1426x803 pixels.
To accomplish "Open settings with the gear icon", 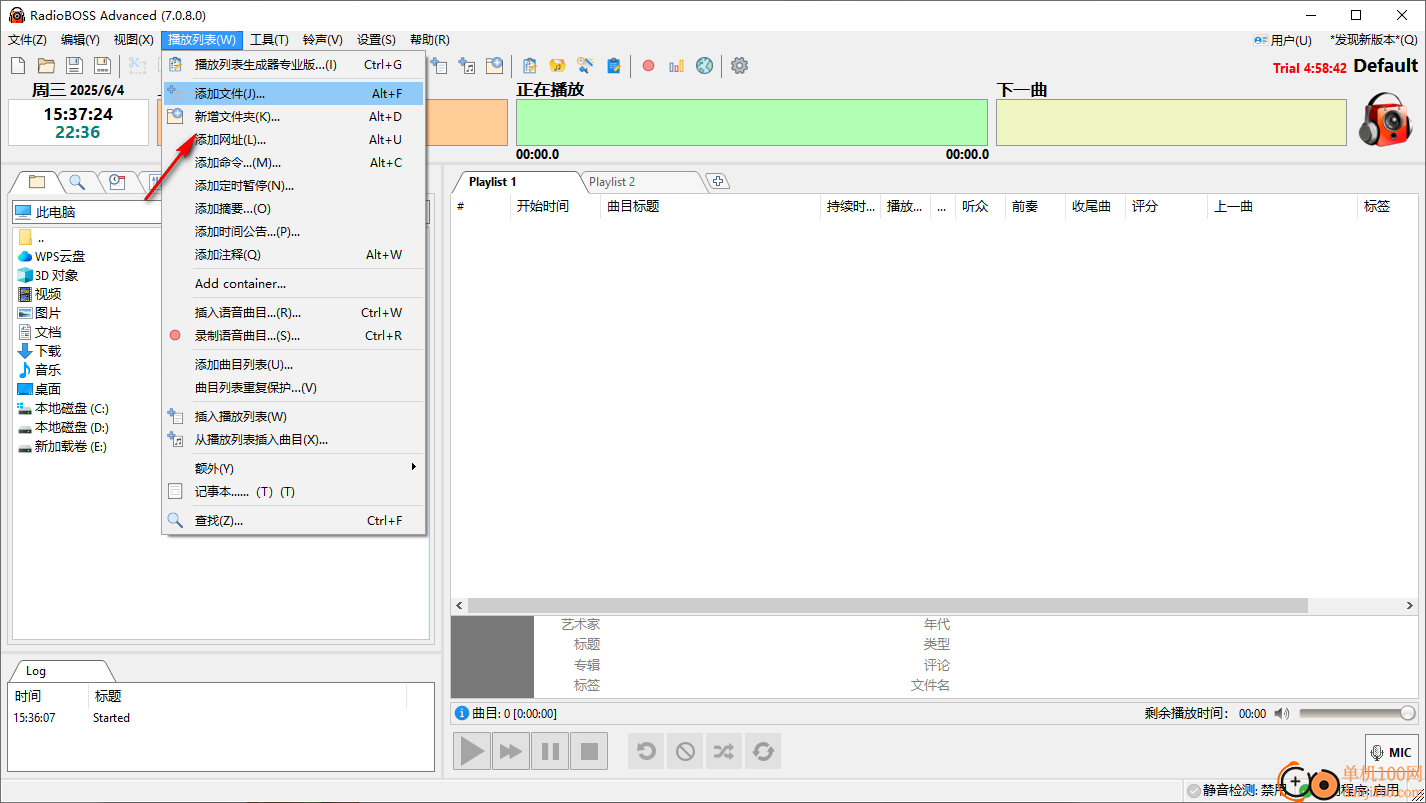I will (x=739, y=66).
